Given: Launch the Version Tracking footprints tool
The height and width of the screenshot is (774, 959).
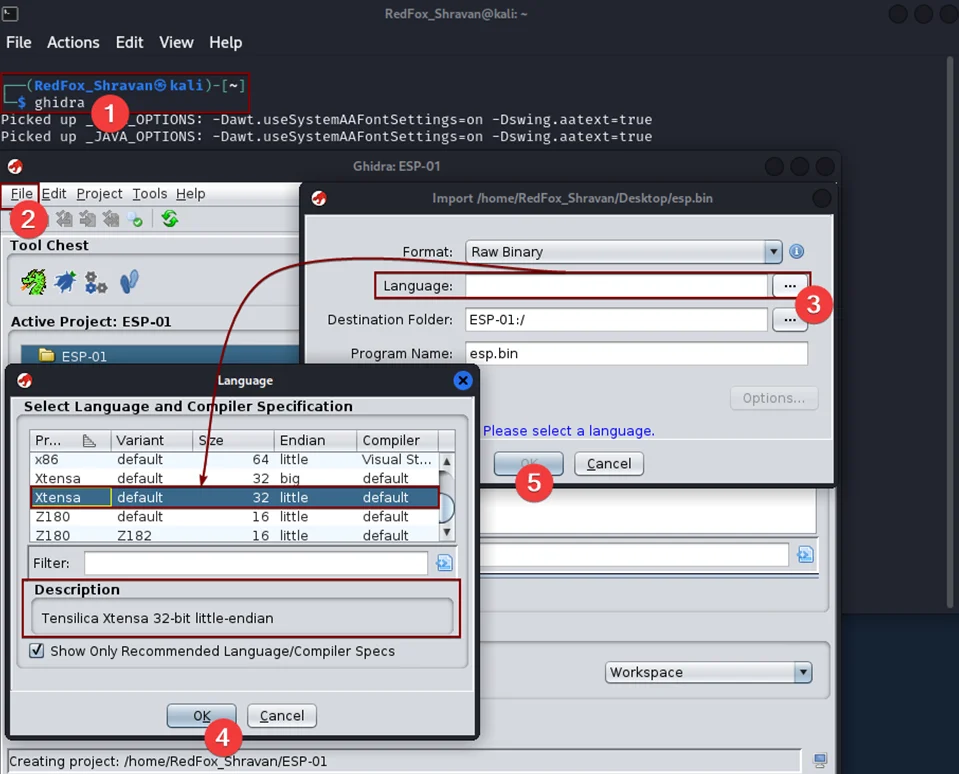Looking at the screenshot, I should pyautogui.click(x=129, y=282).
